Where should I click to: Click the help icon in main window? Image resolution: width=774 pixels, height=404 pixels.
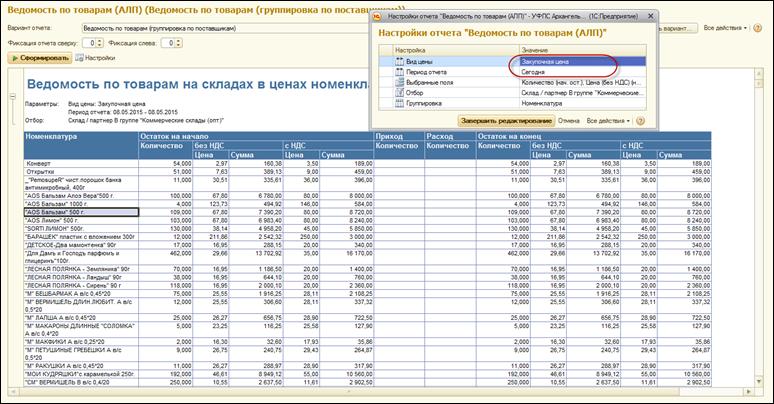[x=757, y=28]
